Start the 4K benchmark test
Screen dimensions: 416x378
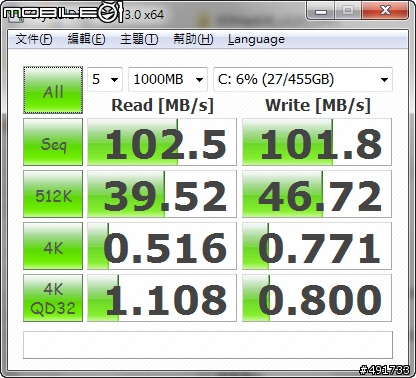53,246
